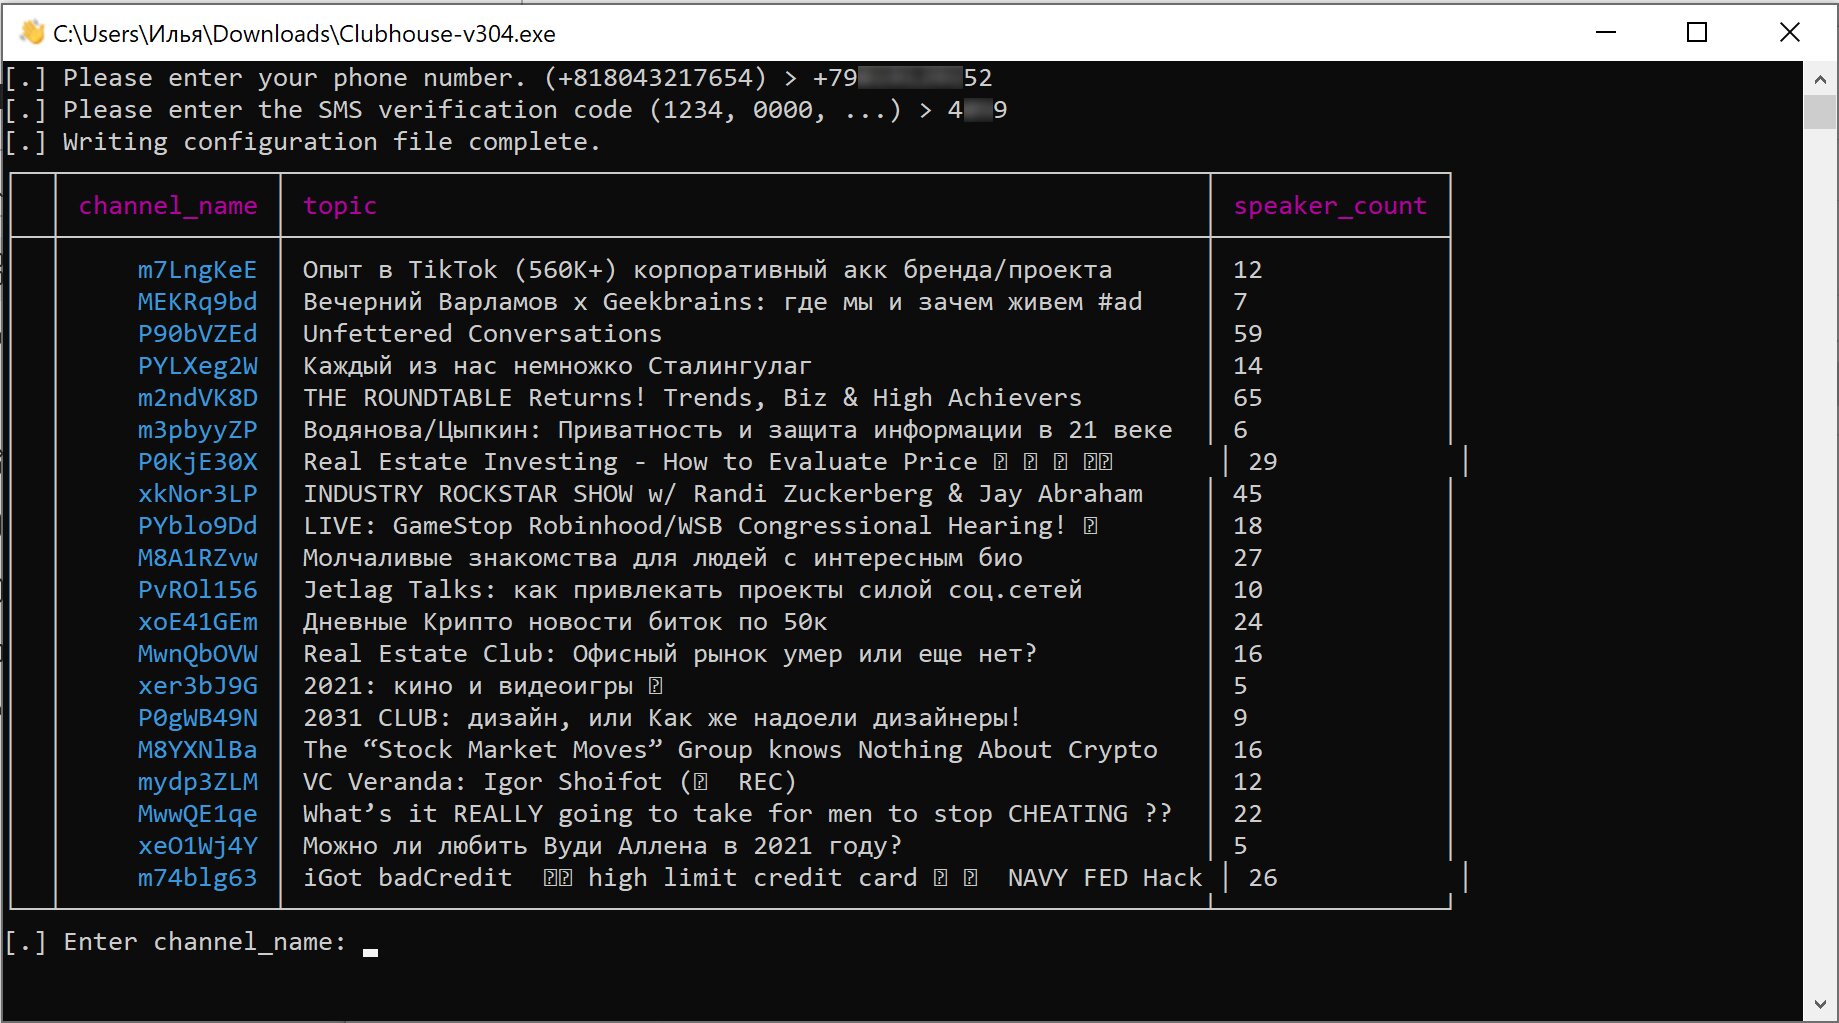Click topic 'iGot badCredit high limit credit card'
This screenshot has width=1839, height=1023.
tap(752, 878)
